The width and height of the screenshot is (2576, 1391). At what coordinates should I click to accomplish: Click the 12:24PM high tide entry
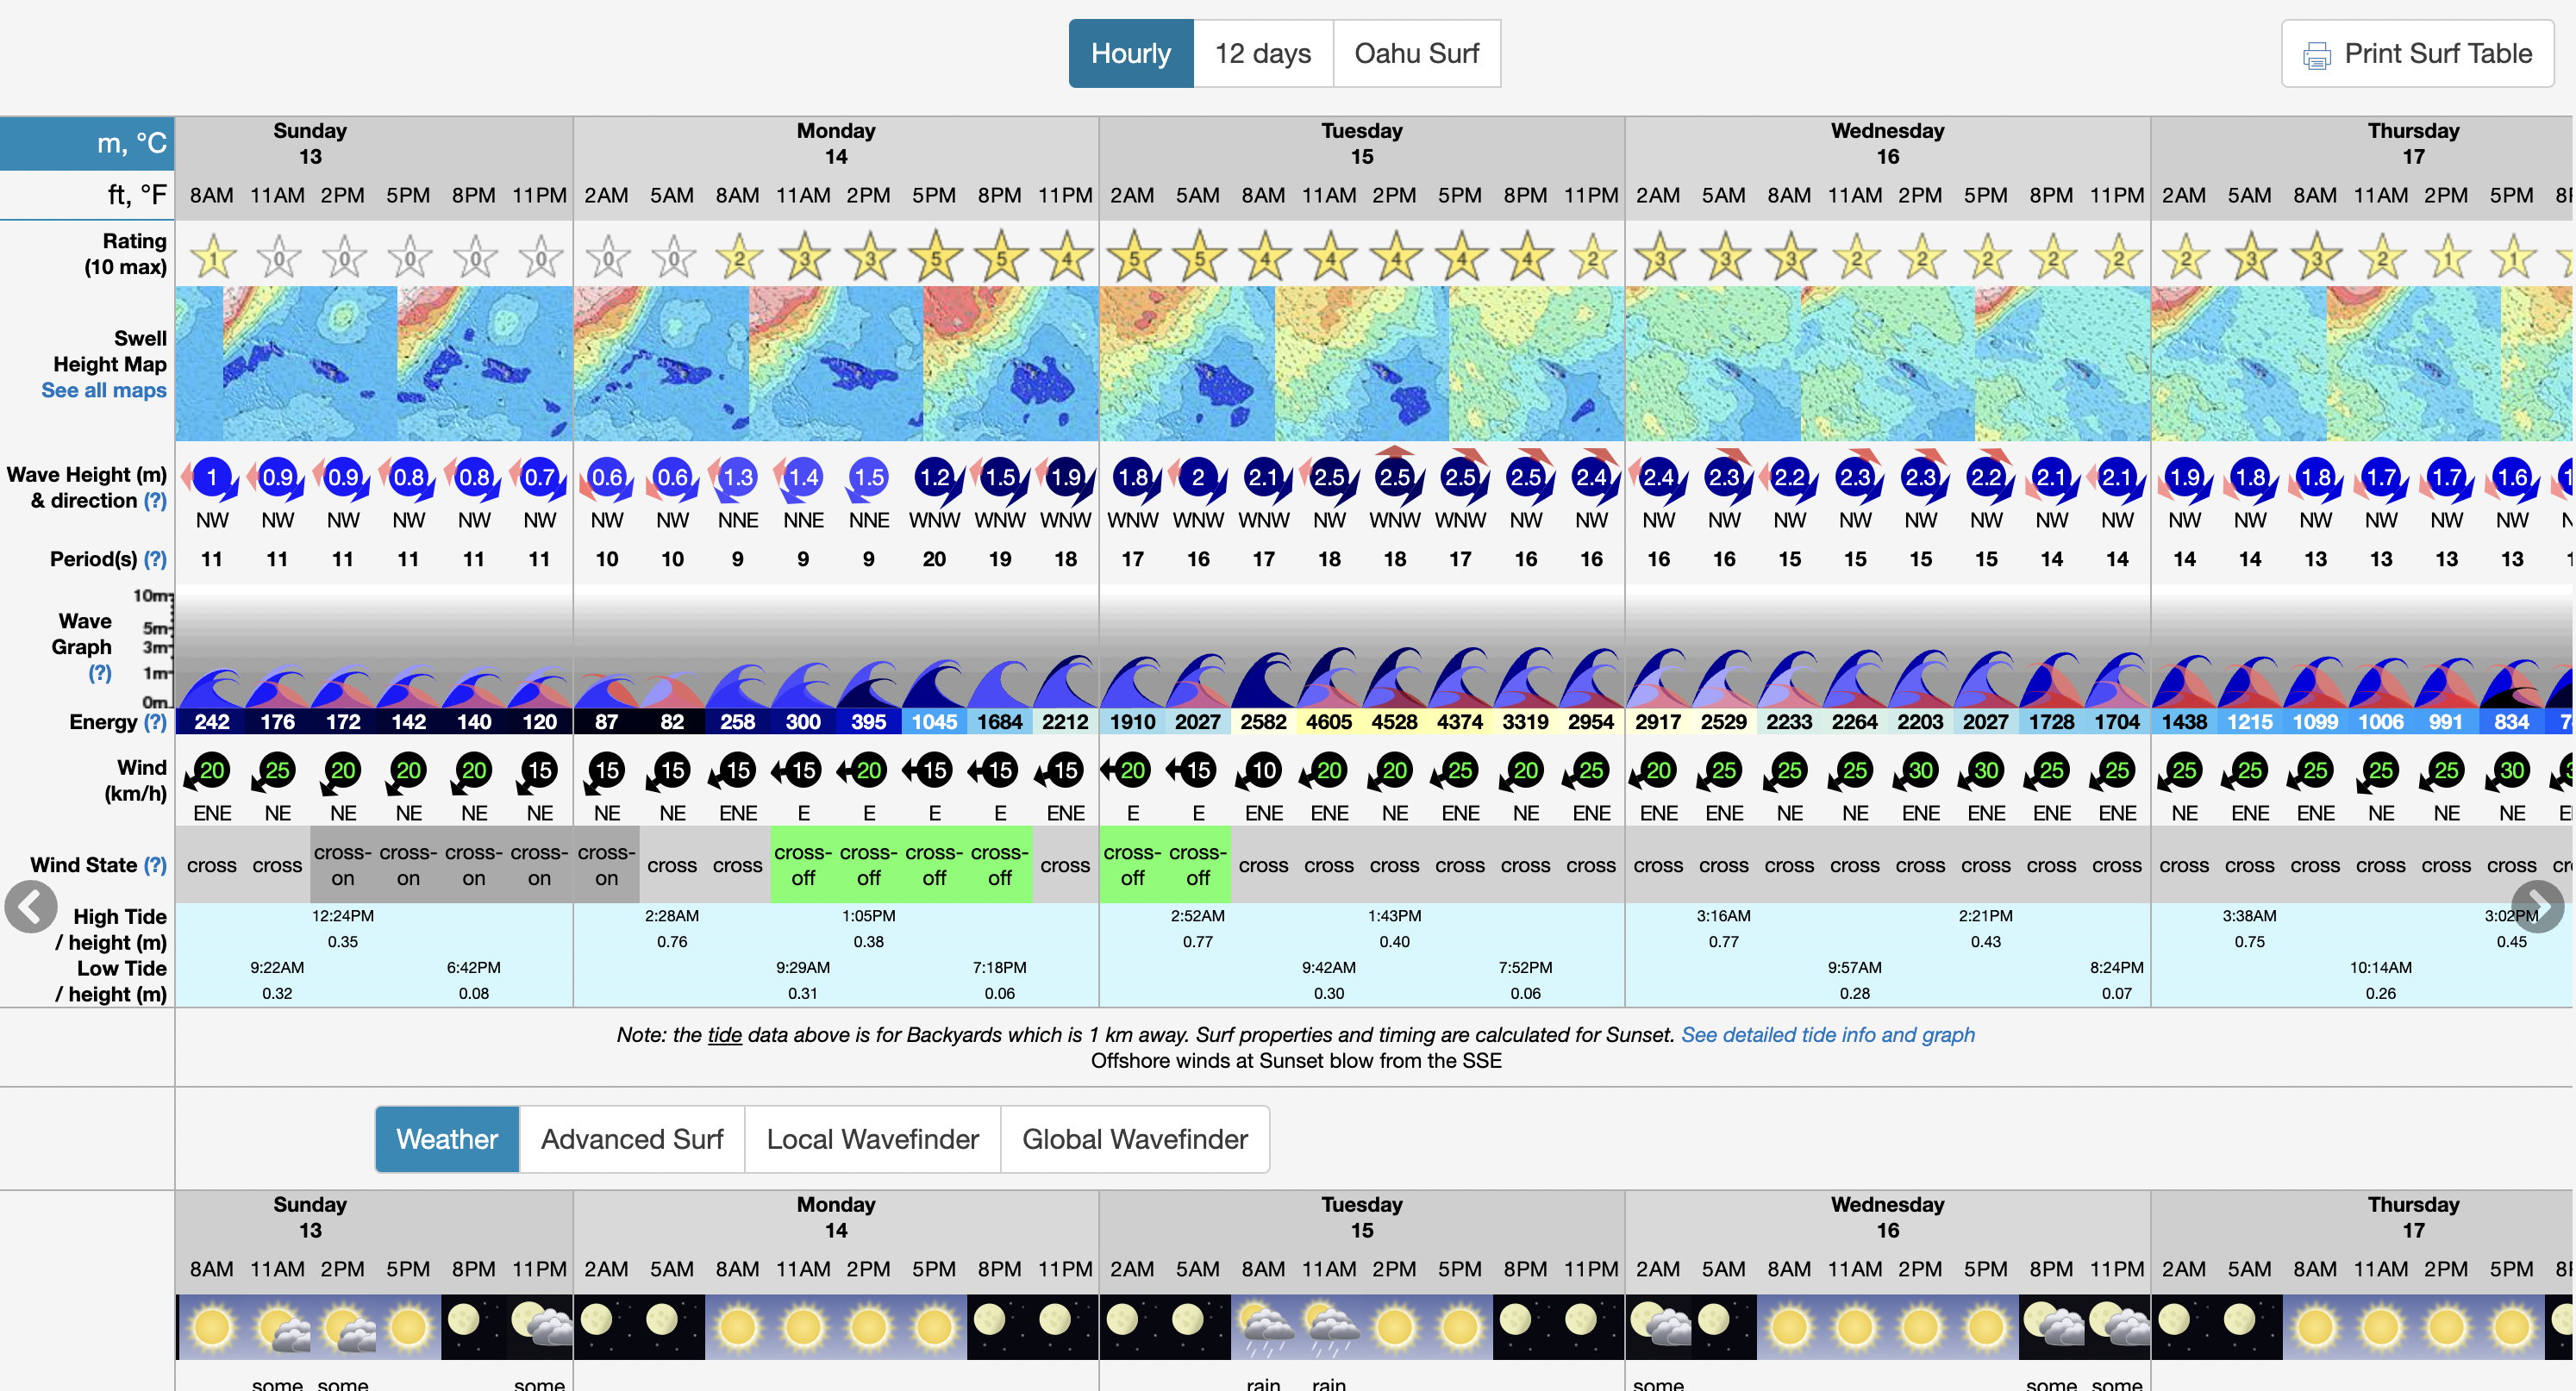tap(343, 916)
